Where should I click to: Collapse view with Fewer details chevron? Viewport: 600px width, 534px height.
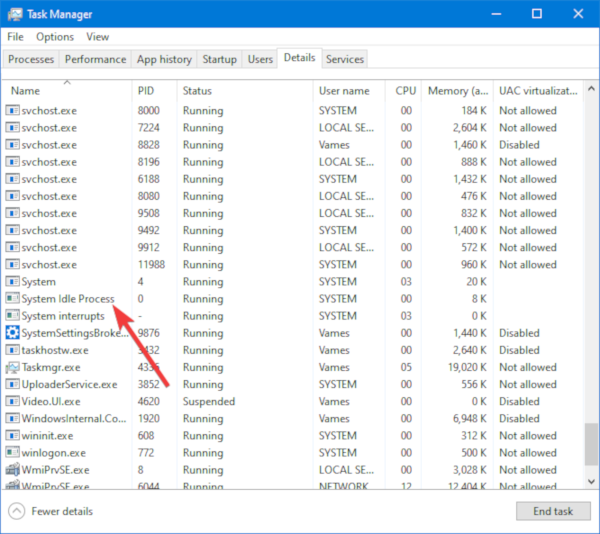pos(16,511)
